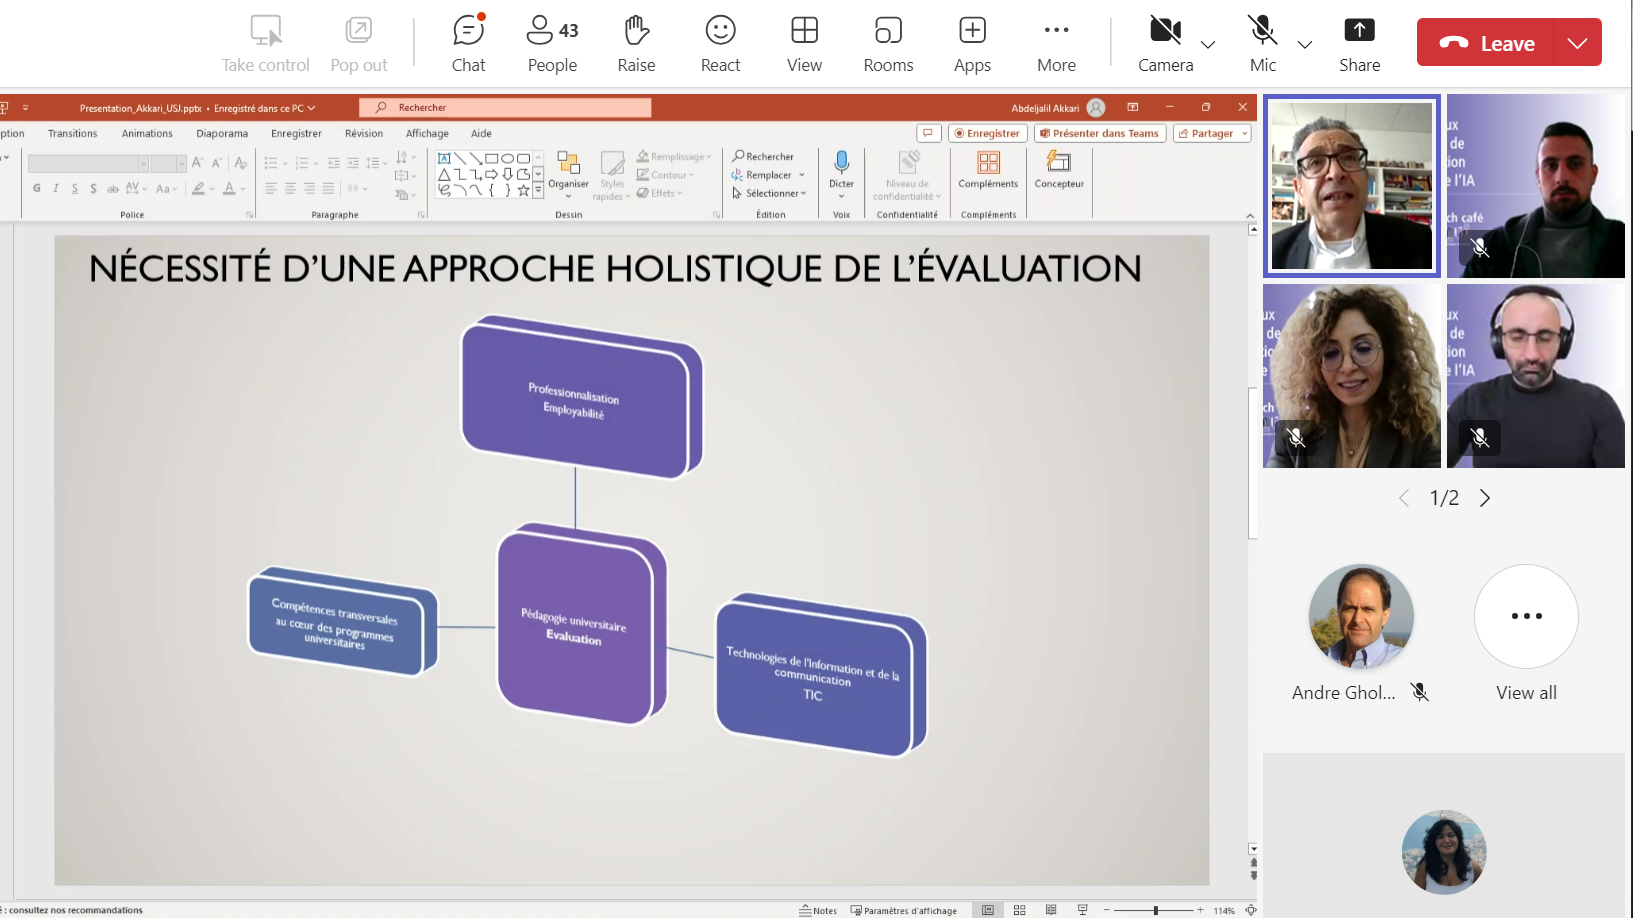1635x918 pixels.
Task: Adjust the zoom slider handle
Action: point(1155,910)
